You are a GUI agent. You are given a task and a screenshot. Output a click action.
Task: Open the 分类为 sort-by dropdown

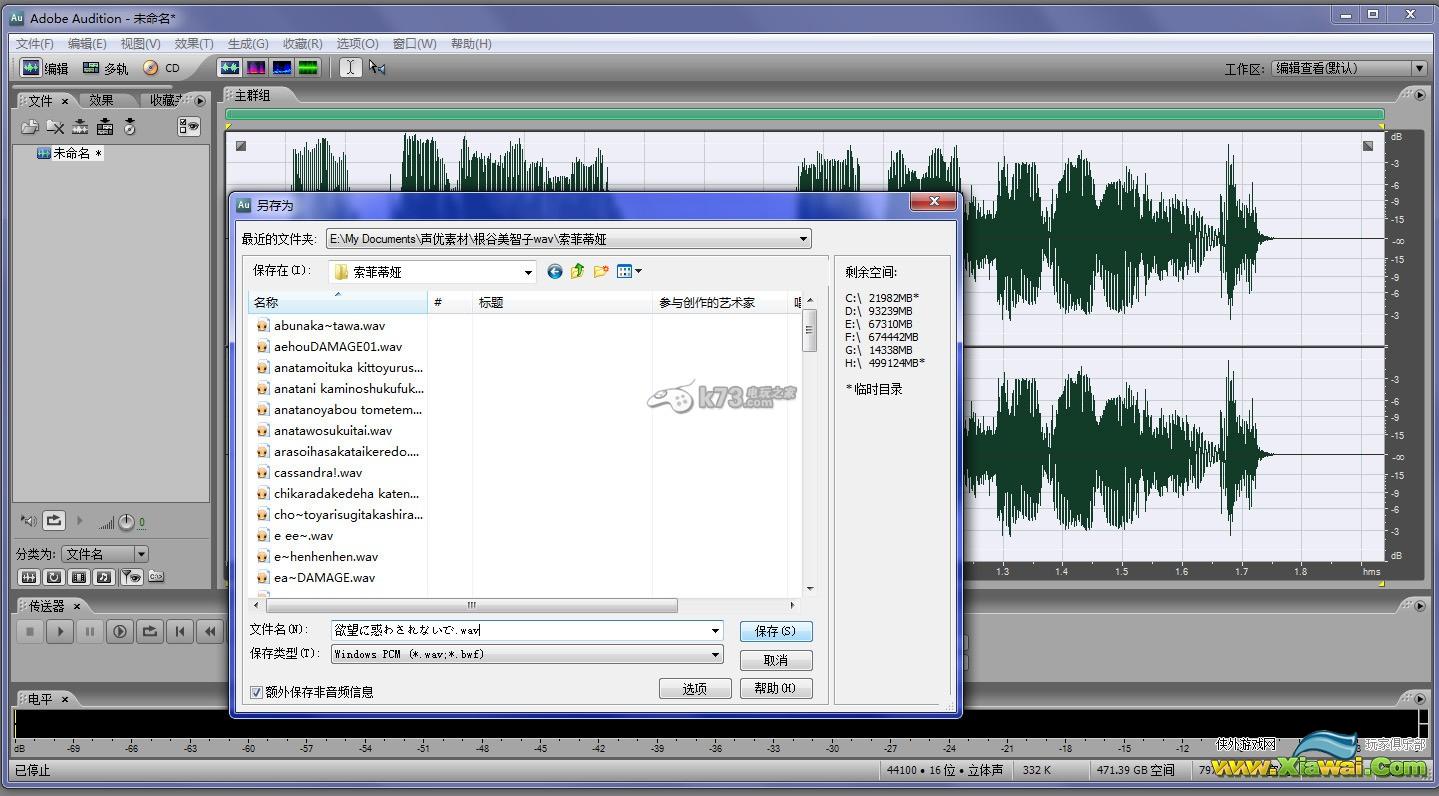(141, 554)
